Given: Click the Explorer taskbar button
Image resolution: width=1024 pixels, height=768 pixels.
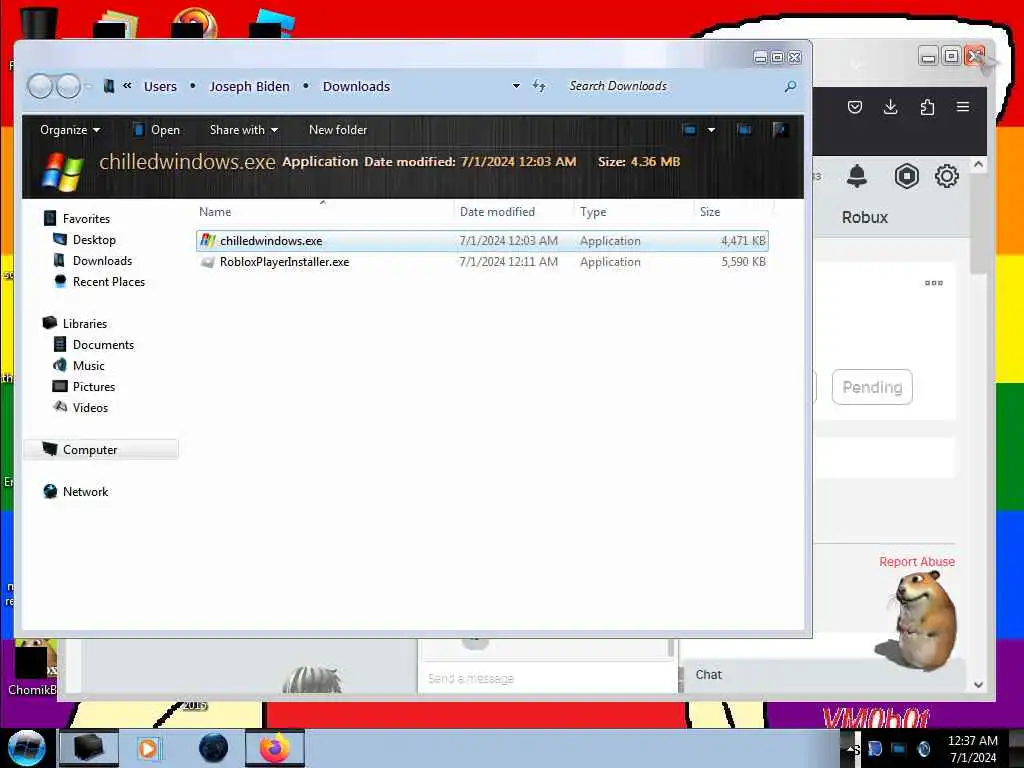Looking at the screenshot, I should [x=89, y=748].
